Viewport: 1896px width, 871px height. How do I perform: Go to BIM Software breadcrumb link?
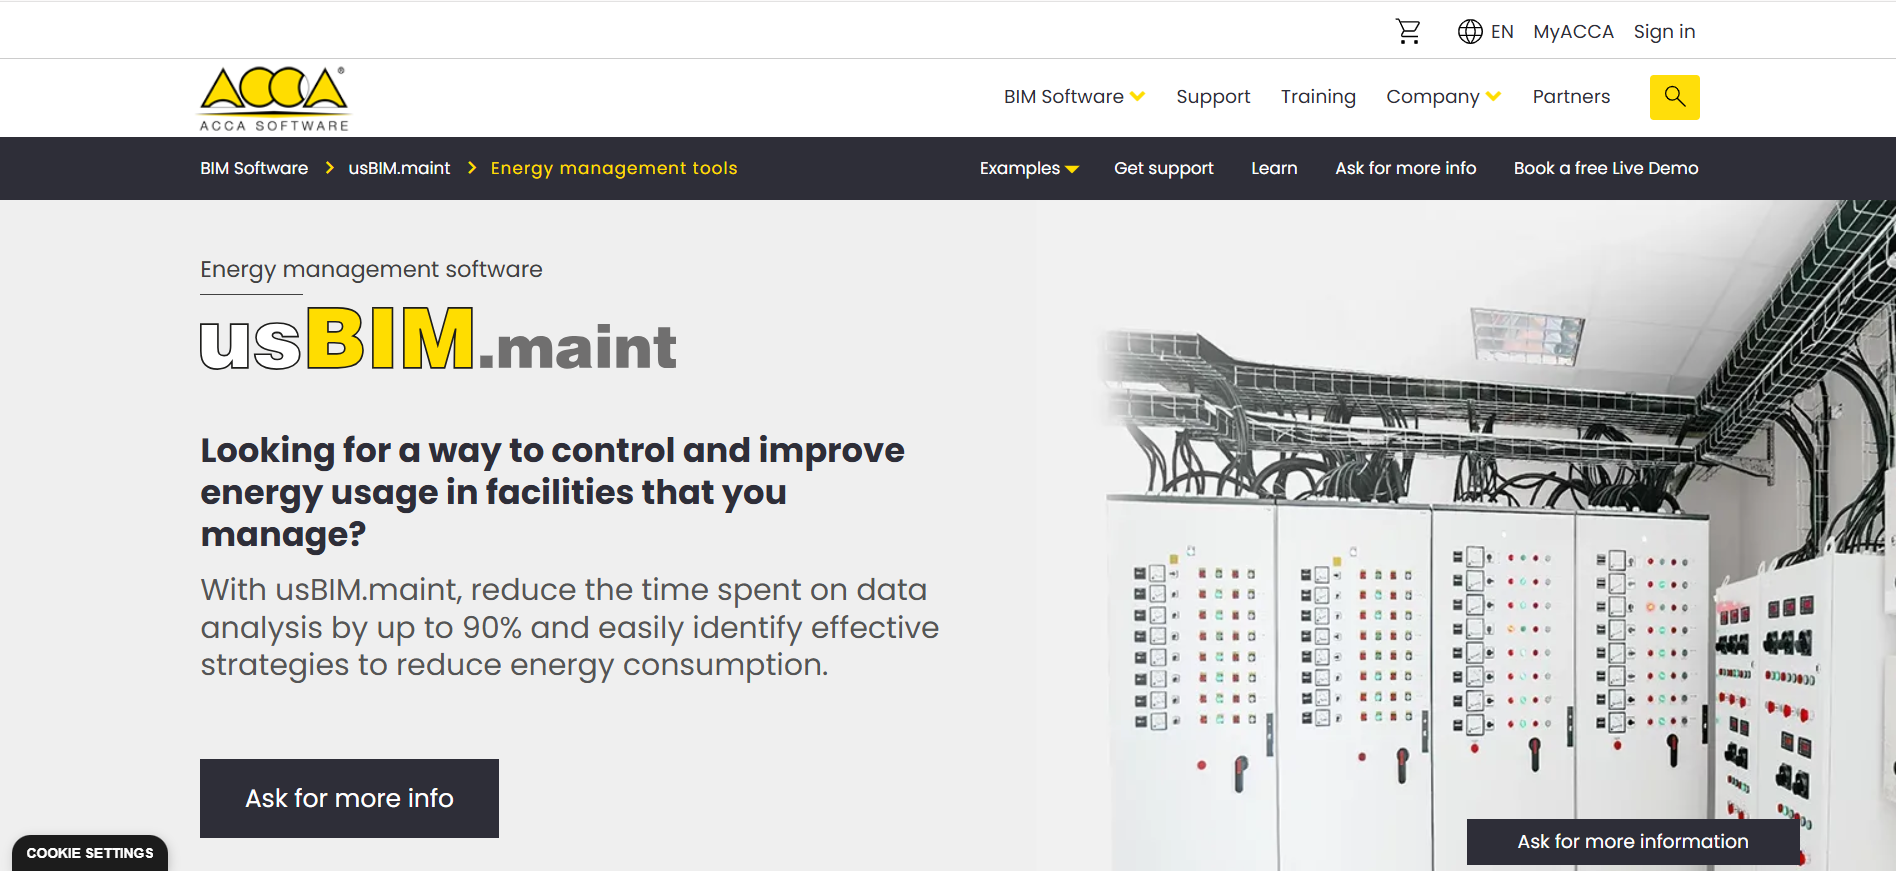pyautogui.click(x=254, y=168)
